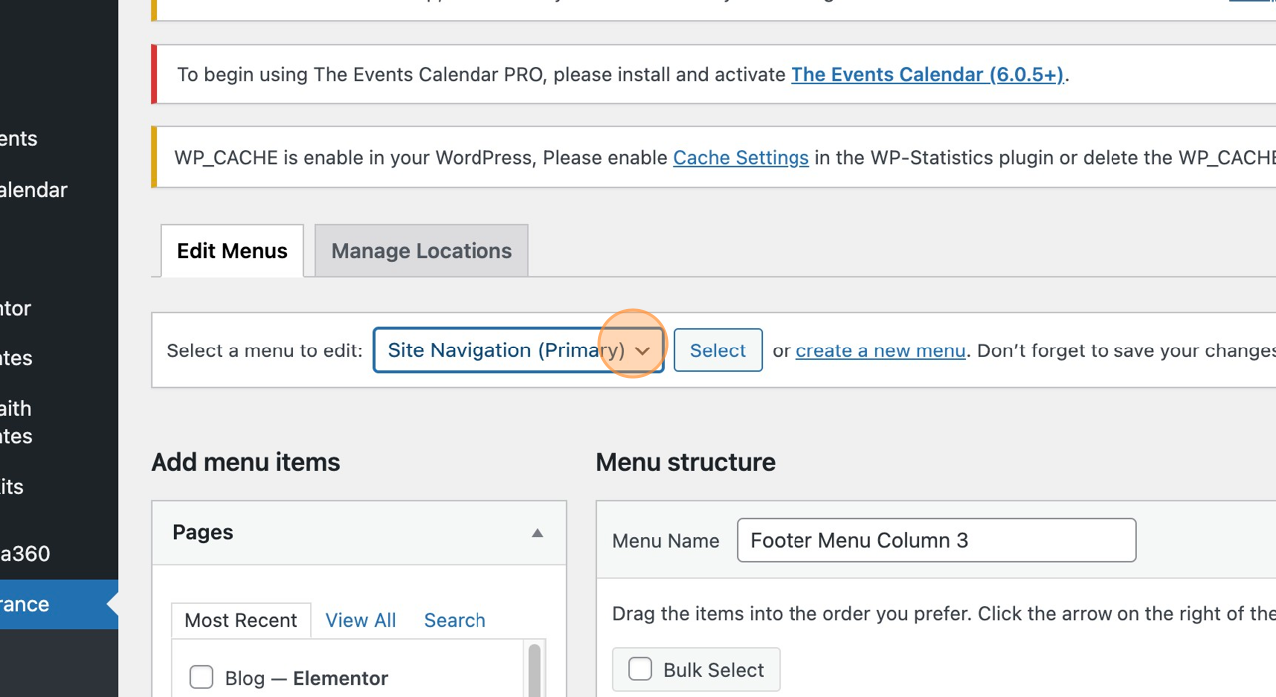Screen dimensions: 1276x697
Task: Check the Blog — Elementor page checkbox
Action: (x=201, y=677)
